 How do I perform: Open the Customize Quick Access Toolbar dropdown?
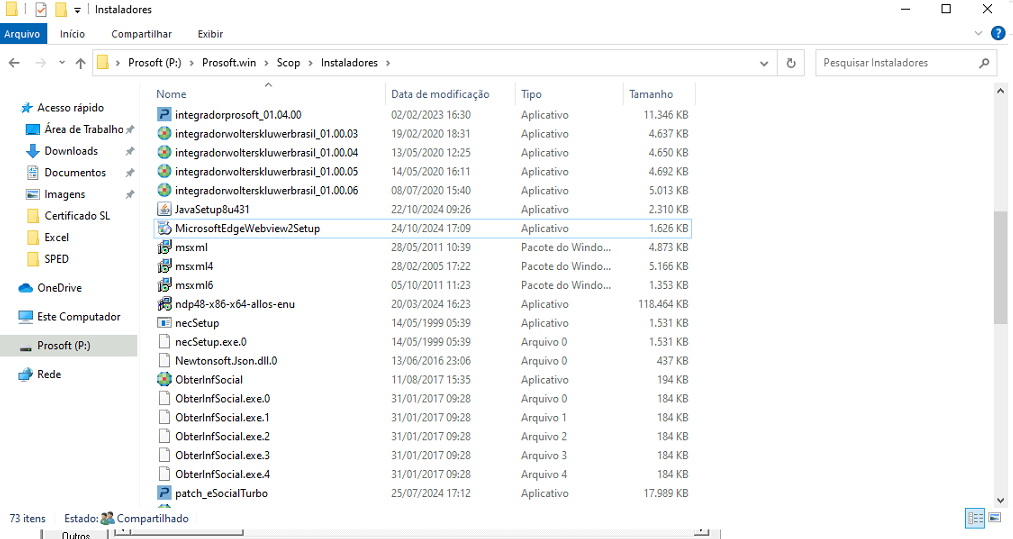pos(77,10)
